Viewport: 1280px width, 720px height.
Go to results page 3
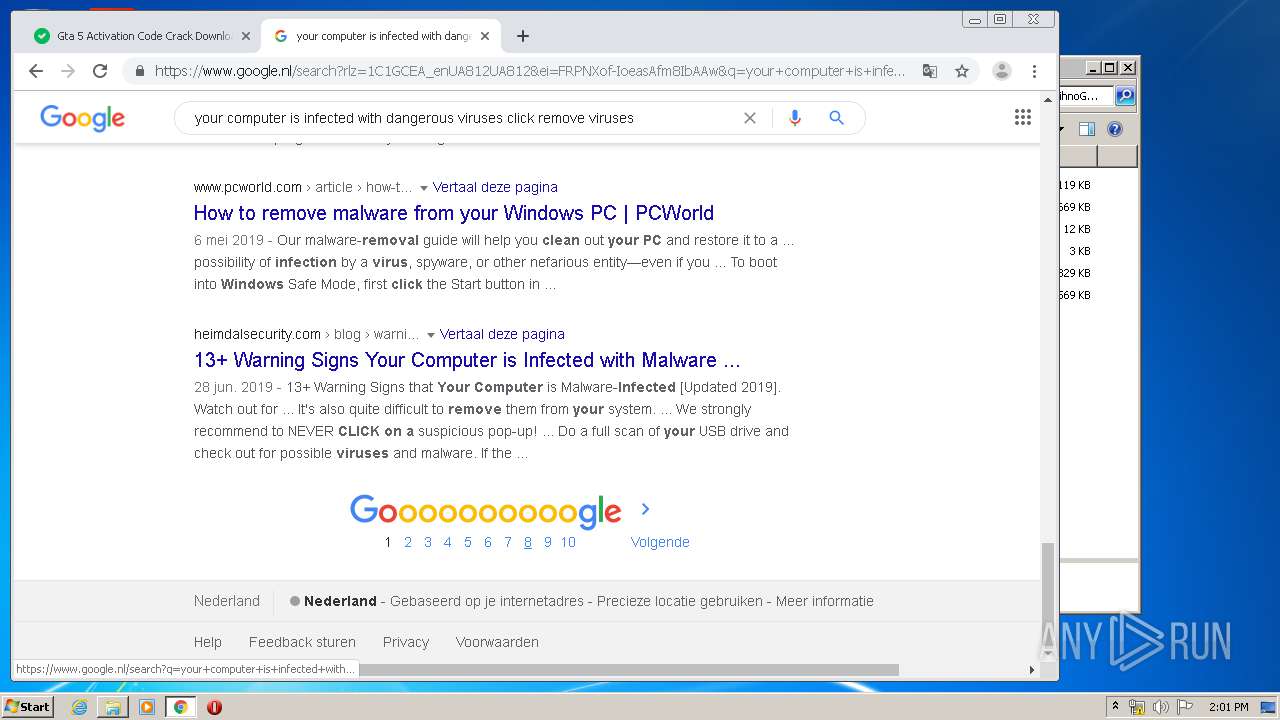pyautogui.click(x=428, y=542)
